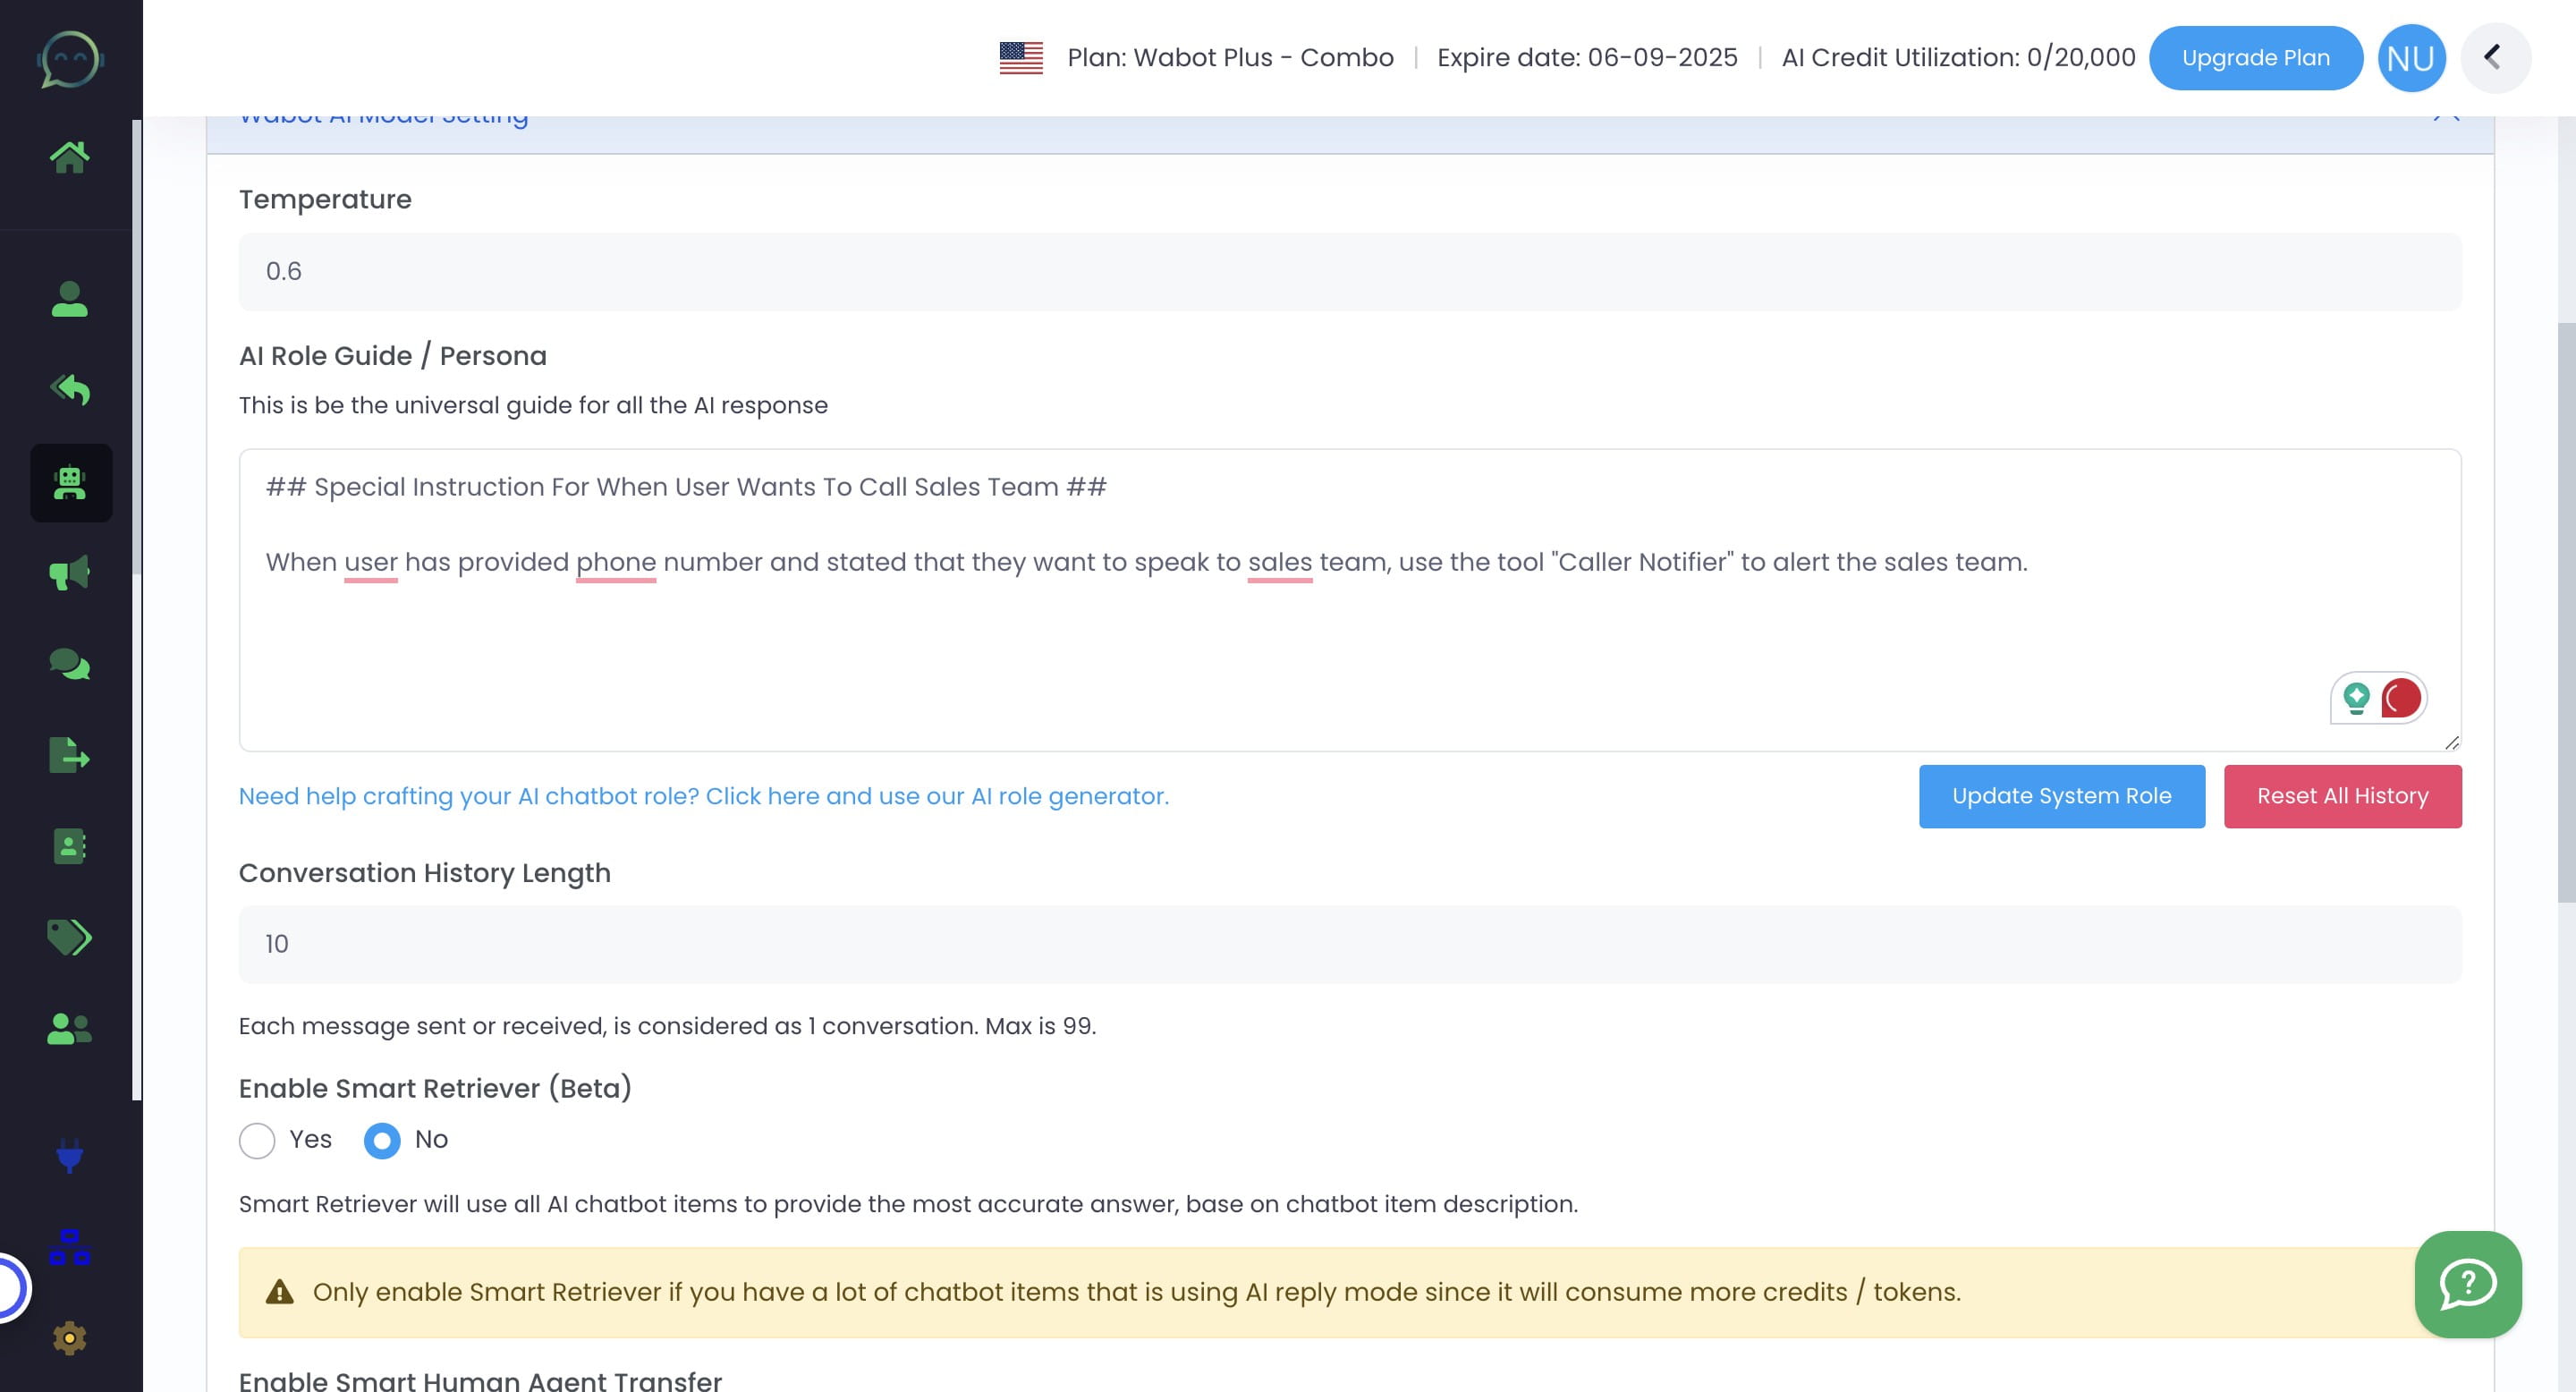
Task: Click the collapse chevron near the NU avatar
Action: pyautogui.click(x=2496, y=57)
